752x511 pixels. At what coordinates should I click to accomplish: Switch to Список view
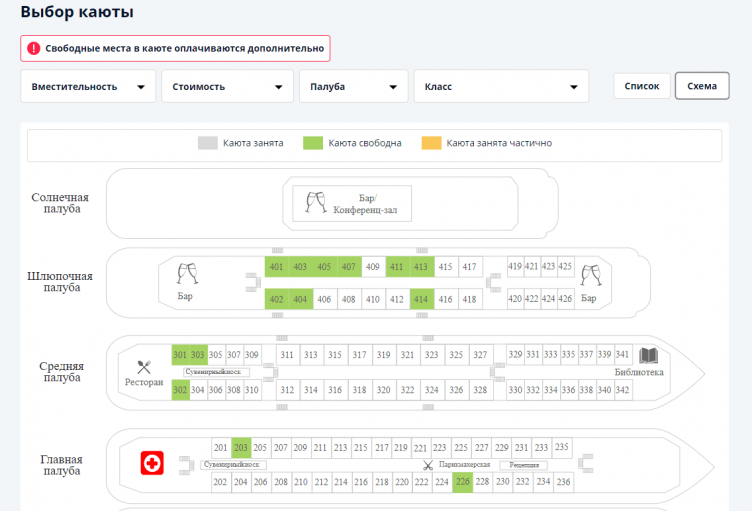pos(641,86)
